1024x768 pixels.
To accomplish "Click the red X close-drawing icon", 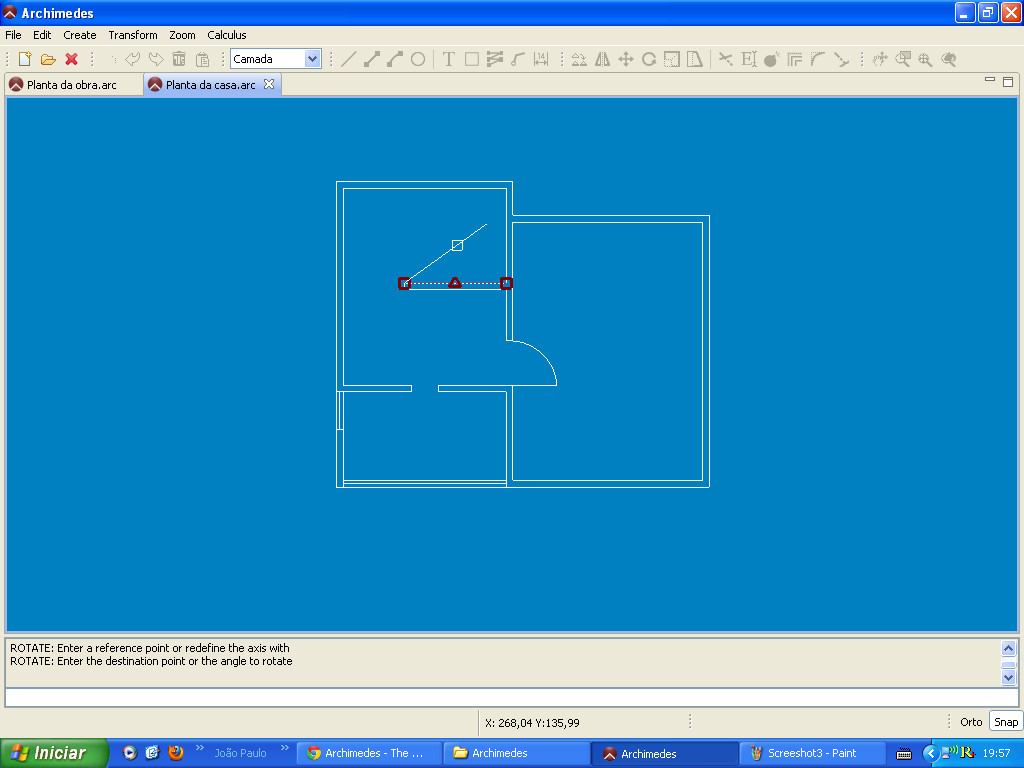I will pyautogui.click(x=71, y=59).
